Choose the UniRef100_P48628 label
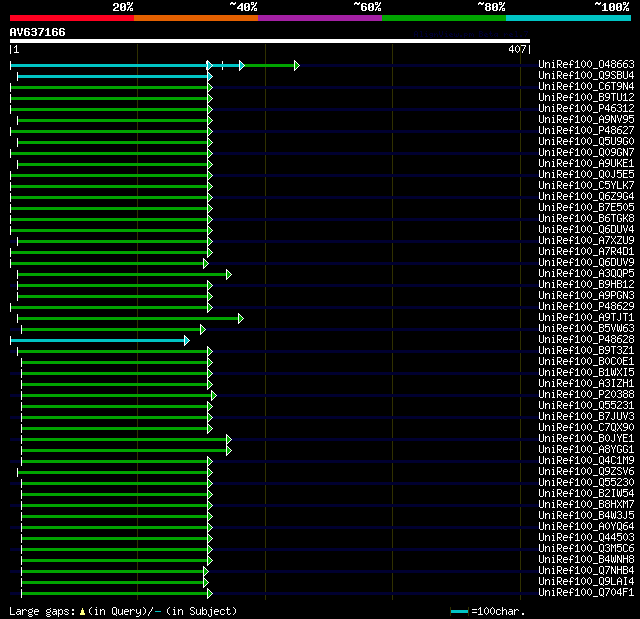 586,339
